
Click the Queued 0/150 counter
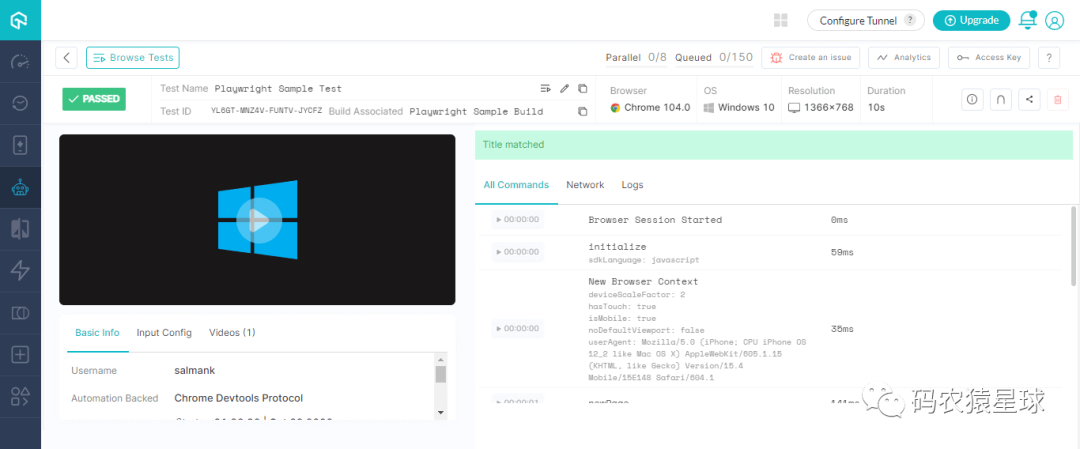pyautogui.click(x=714, y=58)
